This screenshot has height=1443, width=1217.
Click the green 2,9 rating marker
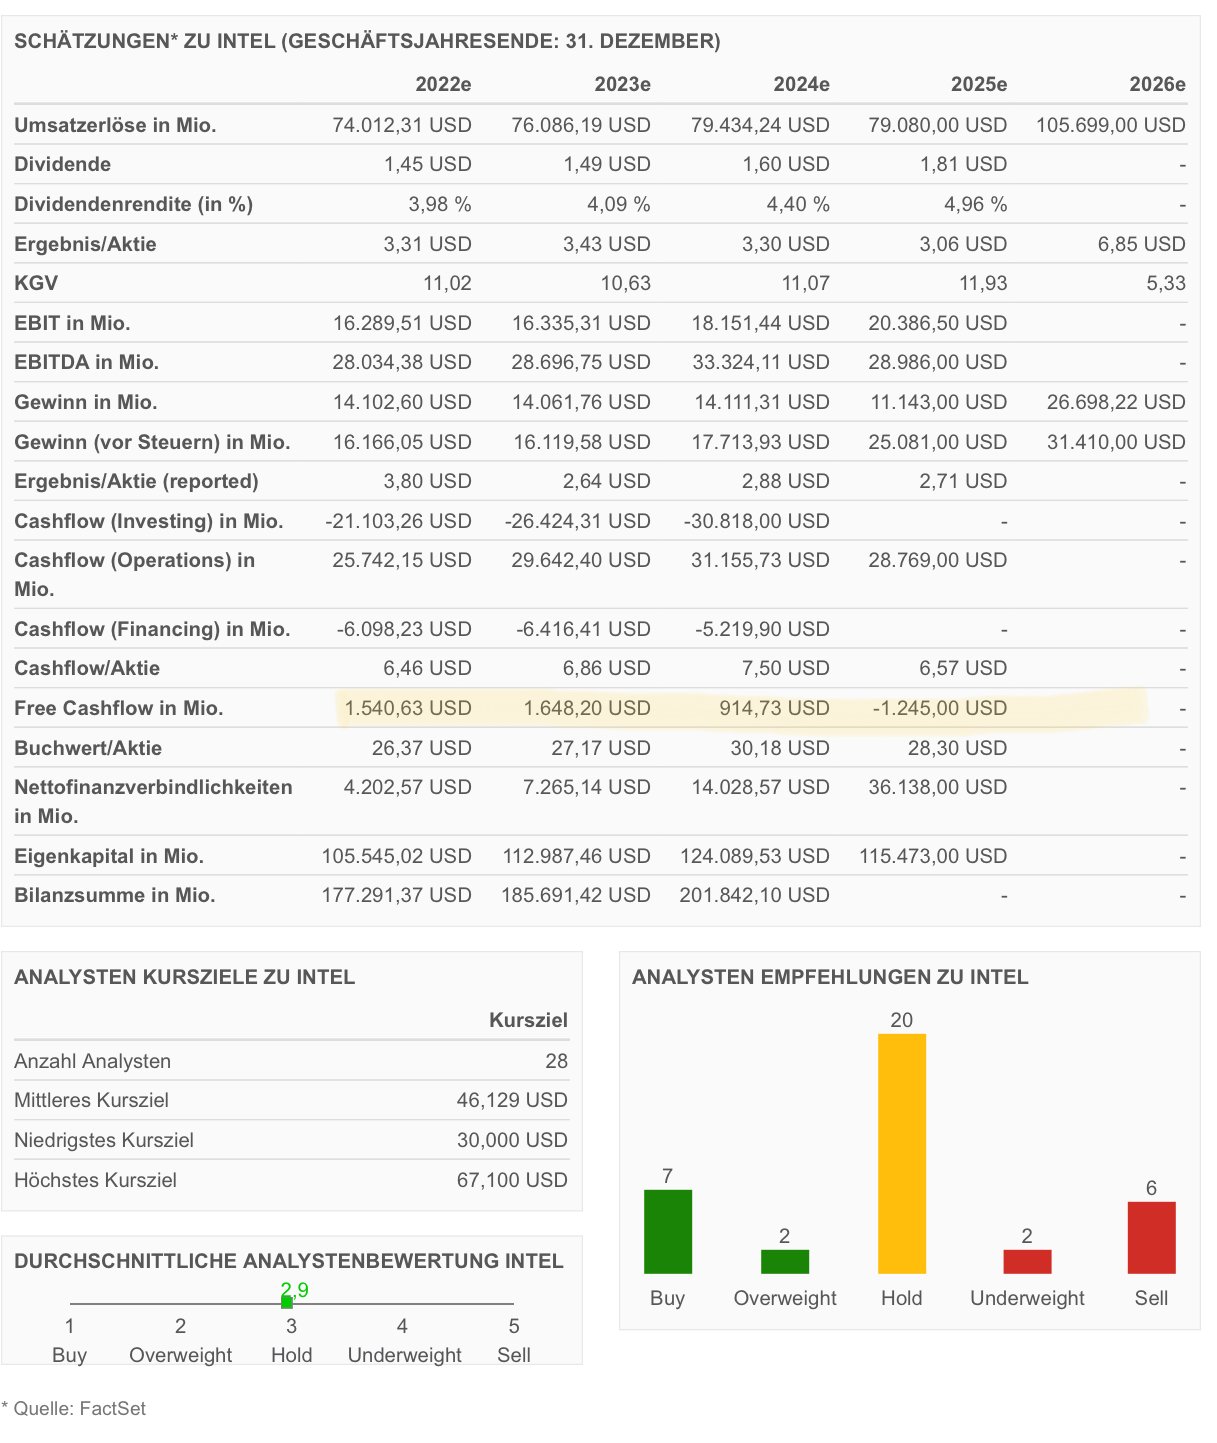tap(287, 1302)
